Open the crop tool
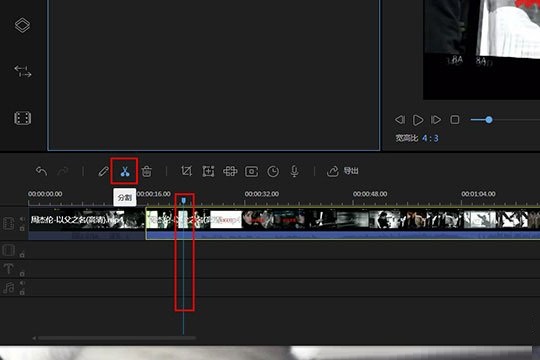The image size is (540, 360). (x=186, y=171)
